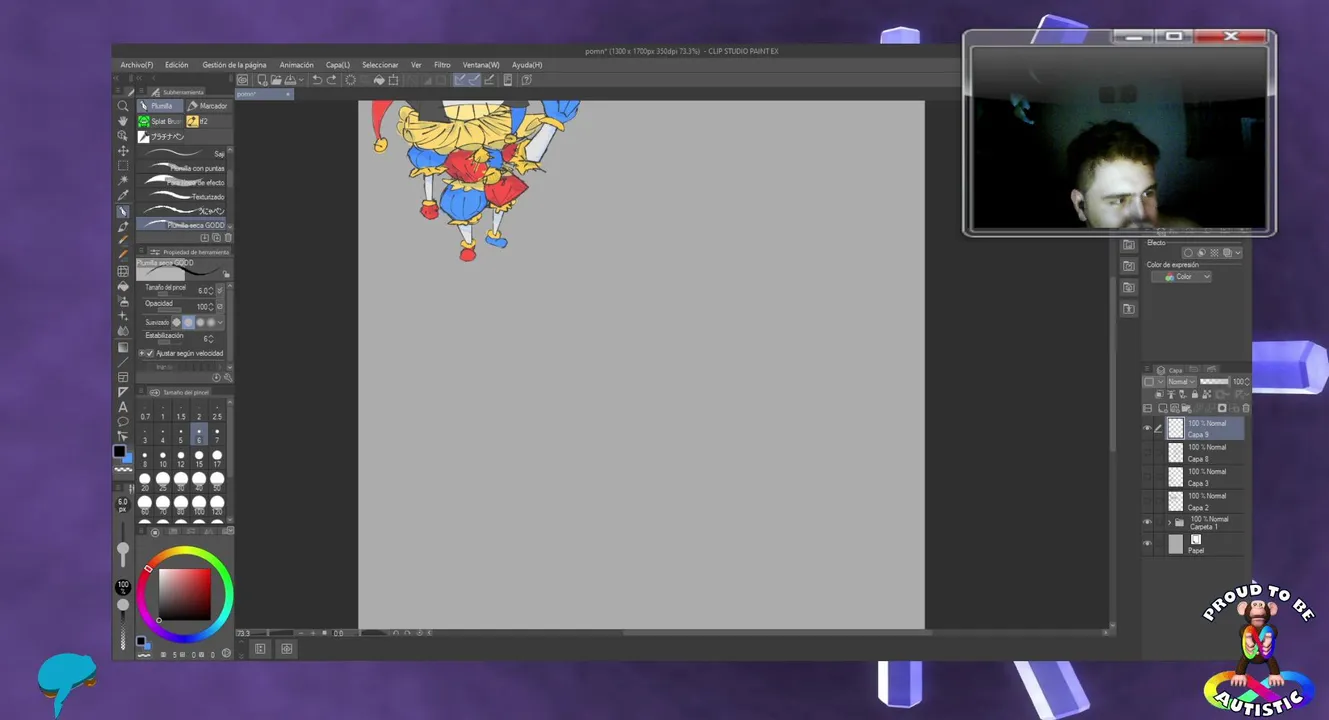Duplicate sub tool icon
The height and width of the screenshot is (720, 1329).
tap(216, 237)
